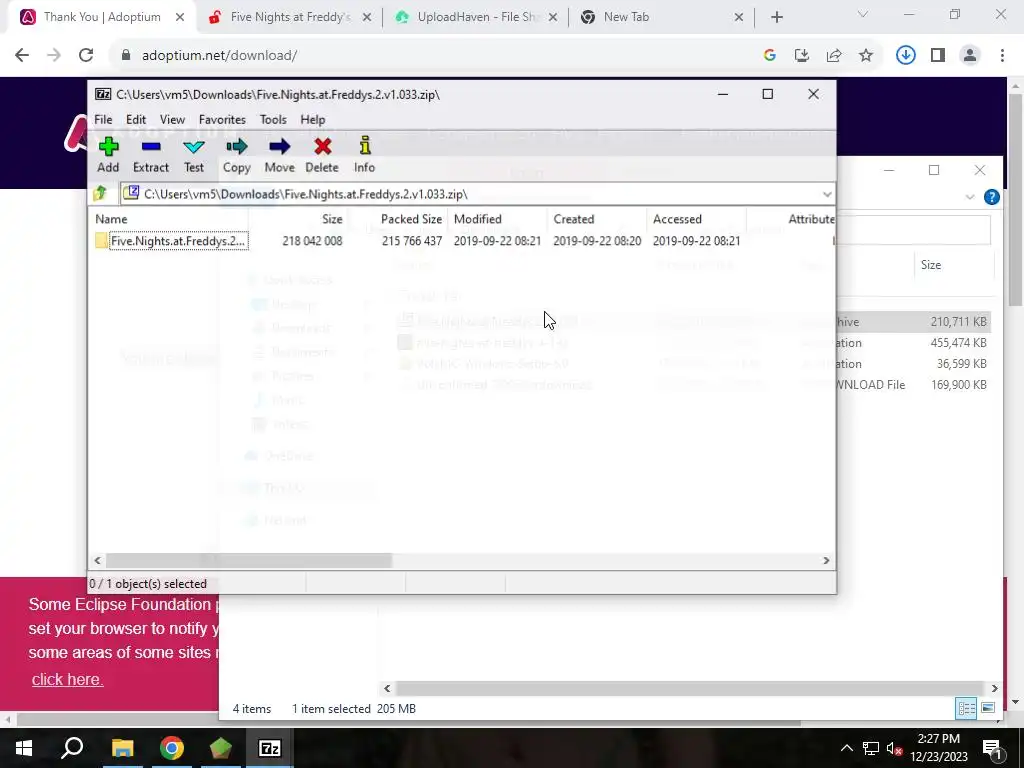Sort by the Name column header
1024x768 pixels.
[111, 219]
